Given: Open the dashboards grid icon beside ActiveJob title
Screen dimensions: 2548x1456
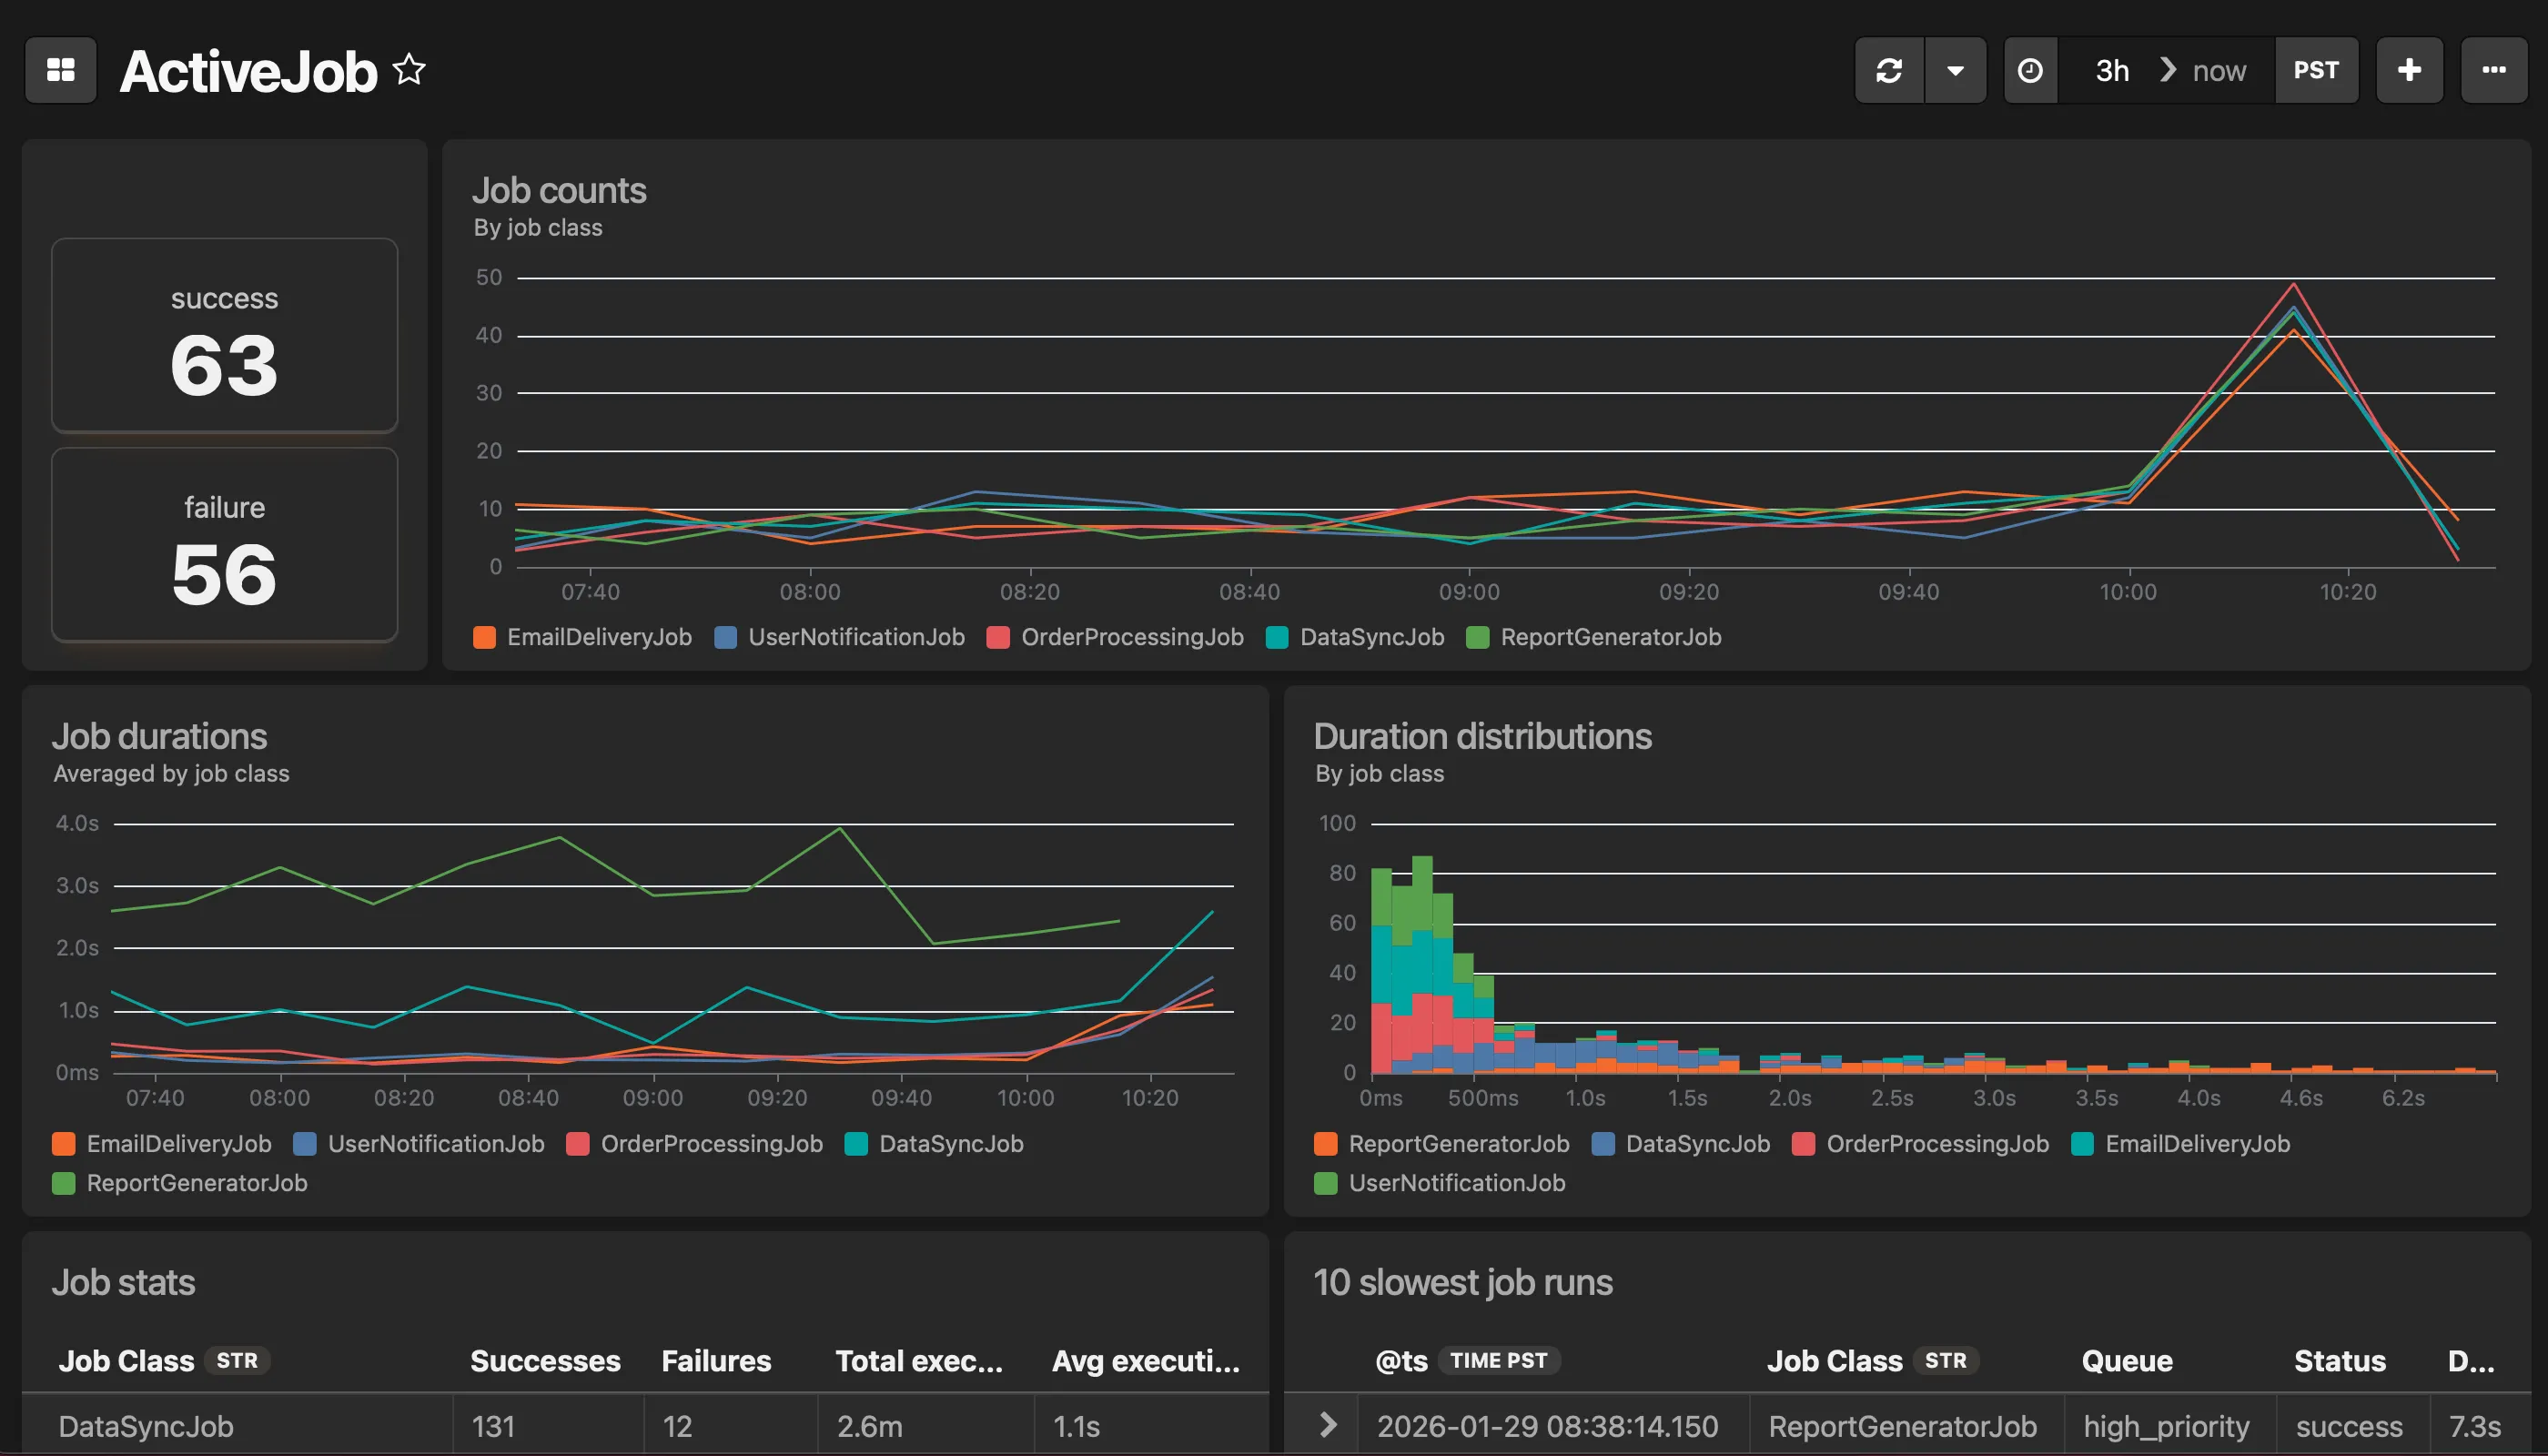Looking at the screenshot, I should [x=60, y=70].
